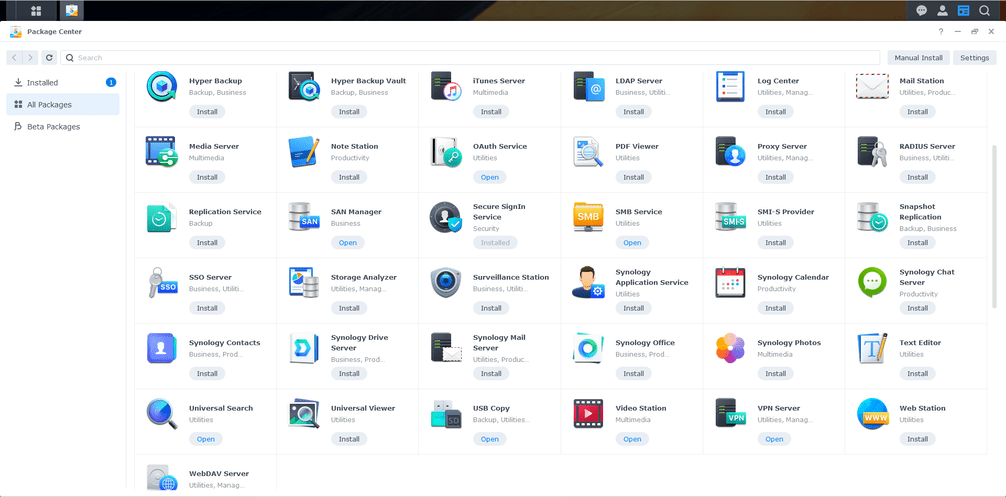Click the SMB Service icon

coord(588,217)
